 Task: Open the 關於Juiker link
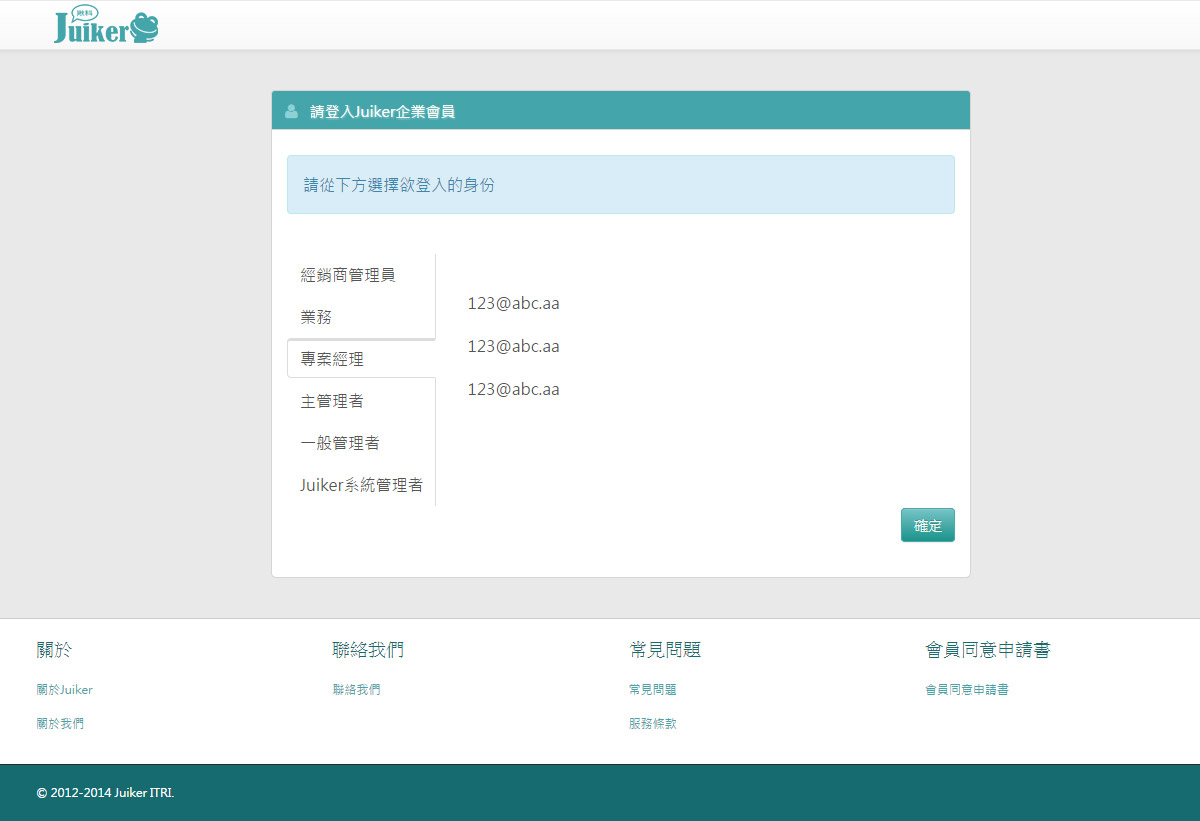tap(64, 689)
